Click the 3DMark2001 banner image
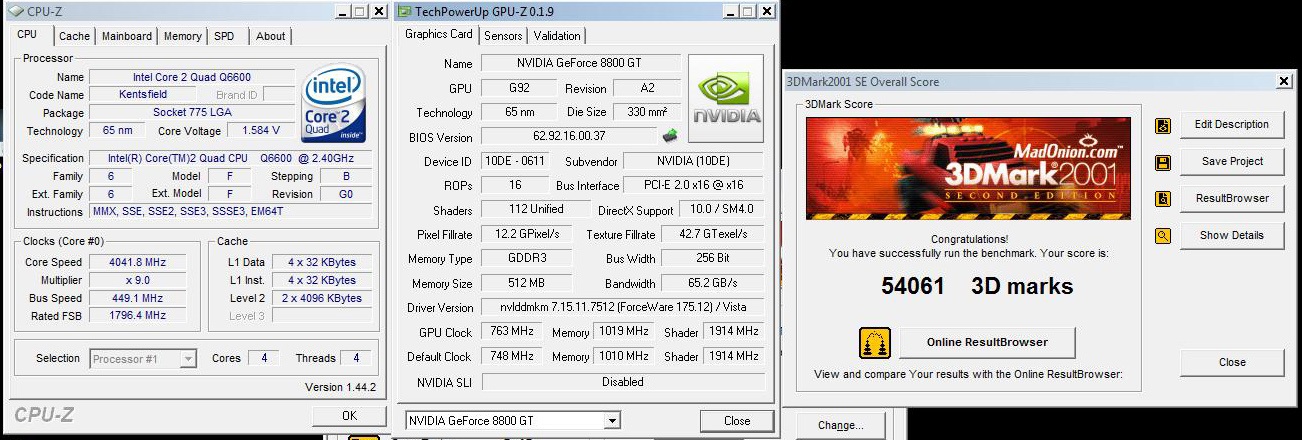1302x440 pixels. pos(968,169)
